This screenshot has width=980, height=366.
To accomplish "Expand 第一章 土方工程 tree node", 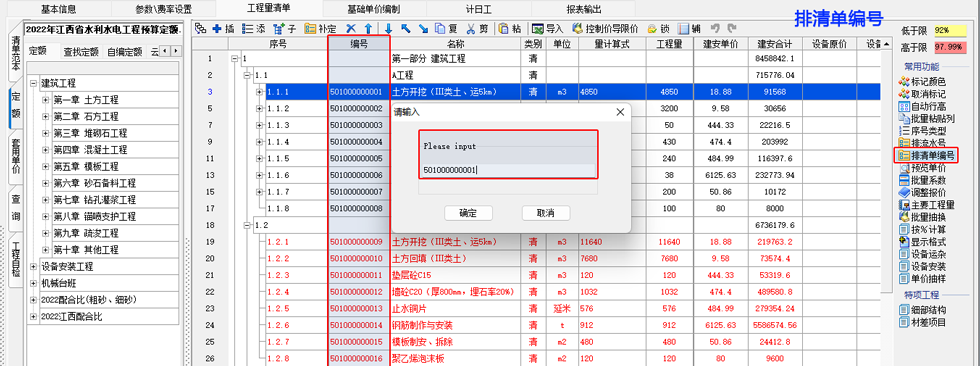I will (x=45, y=100).
